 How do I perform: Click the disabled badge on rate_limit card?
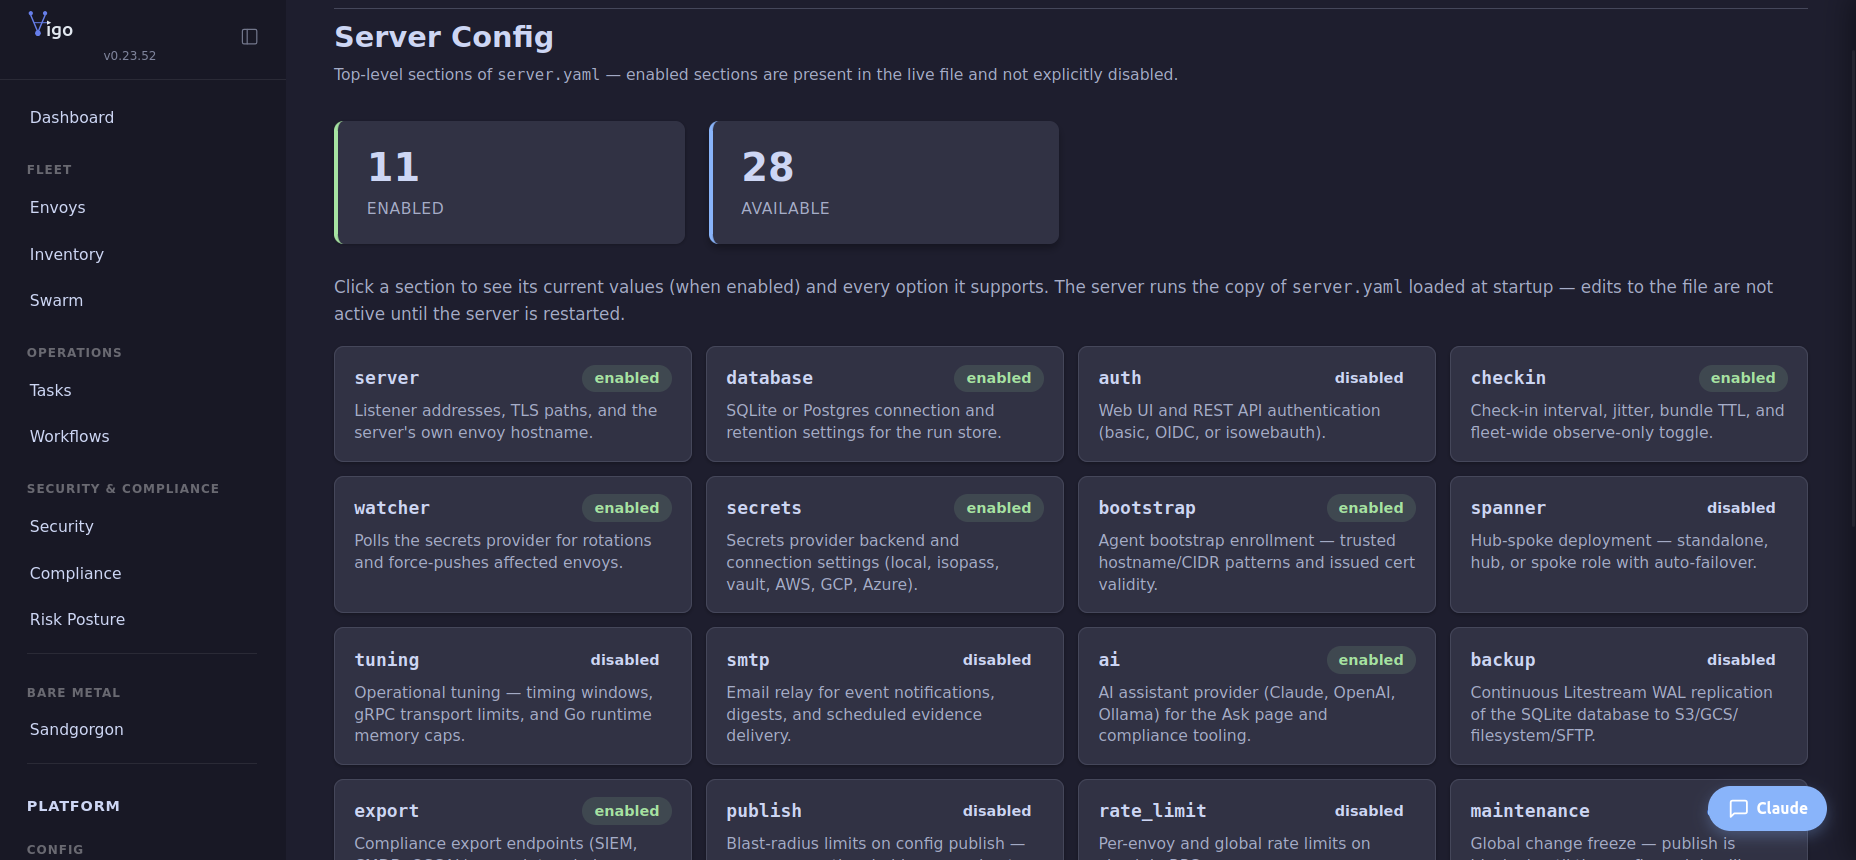coord(1369,811)
